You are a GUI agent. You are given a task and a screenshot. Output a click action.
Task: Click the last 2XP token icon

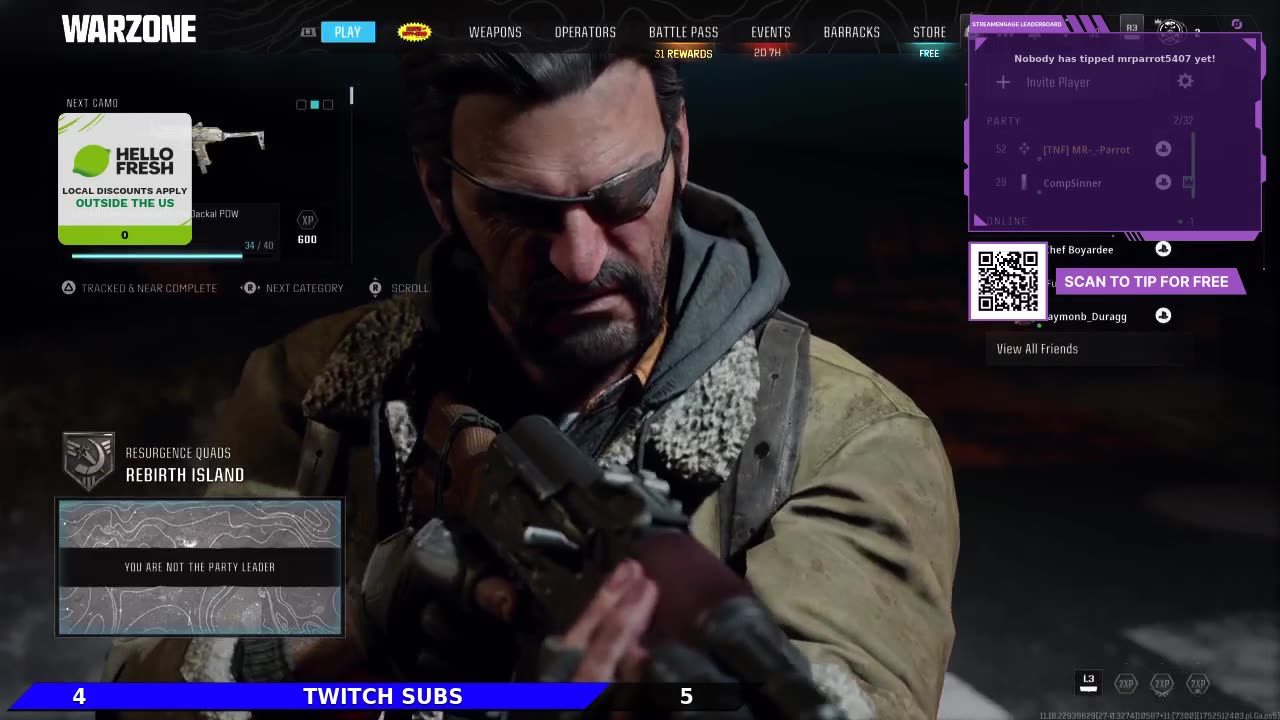[1198, 684]
